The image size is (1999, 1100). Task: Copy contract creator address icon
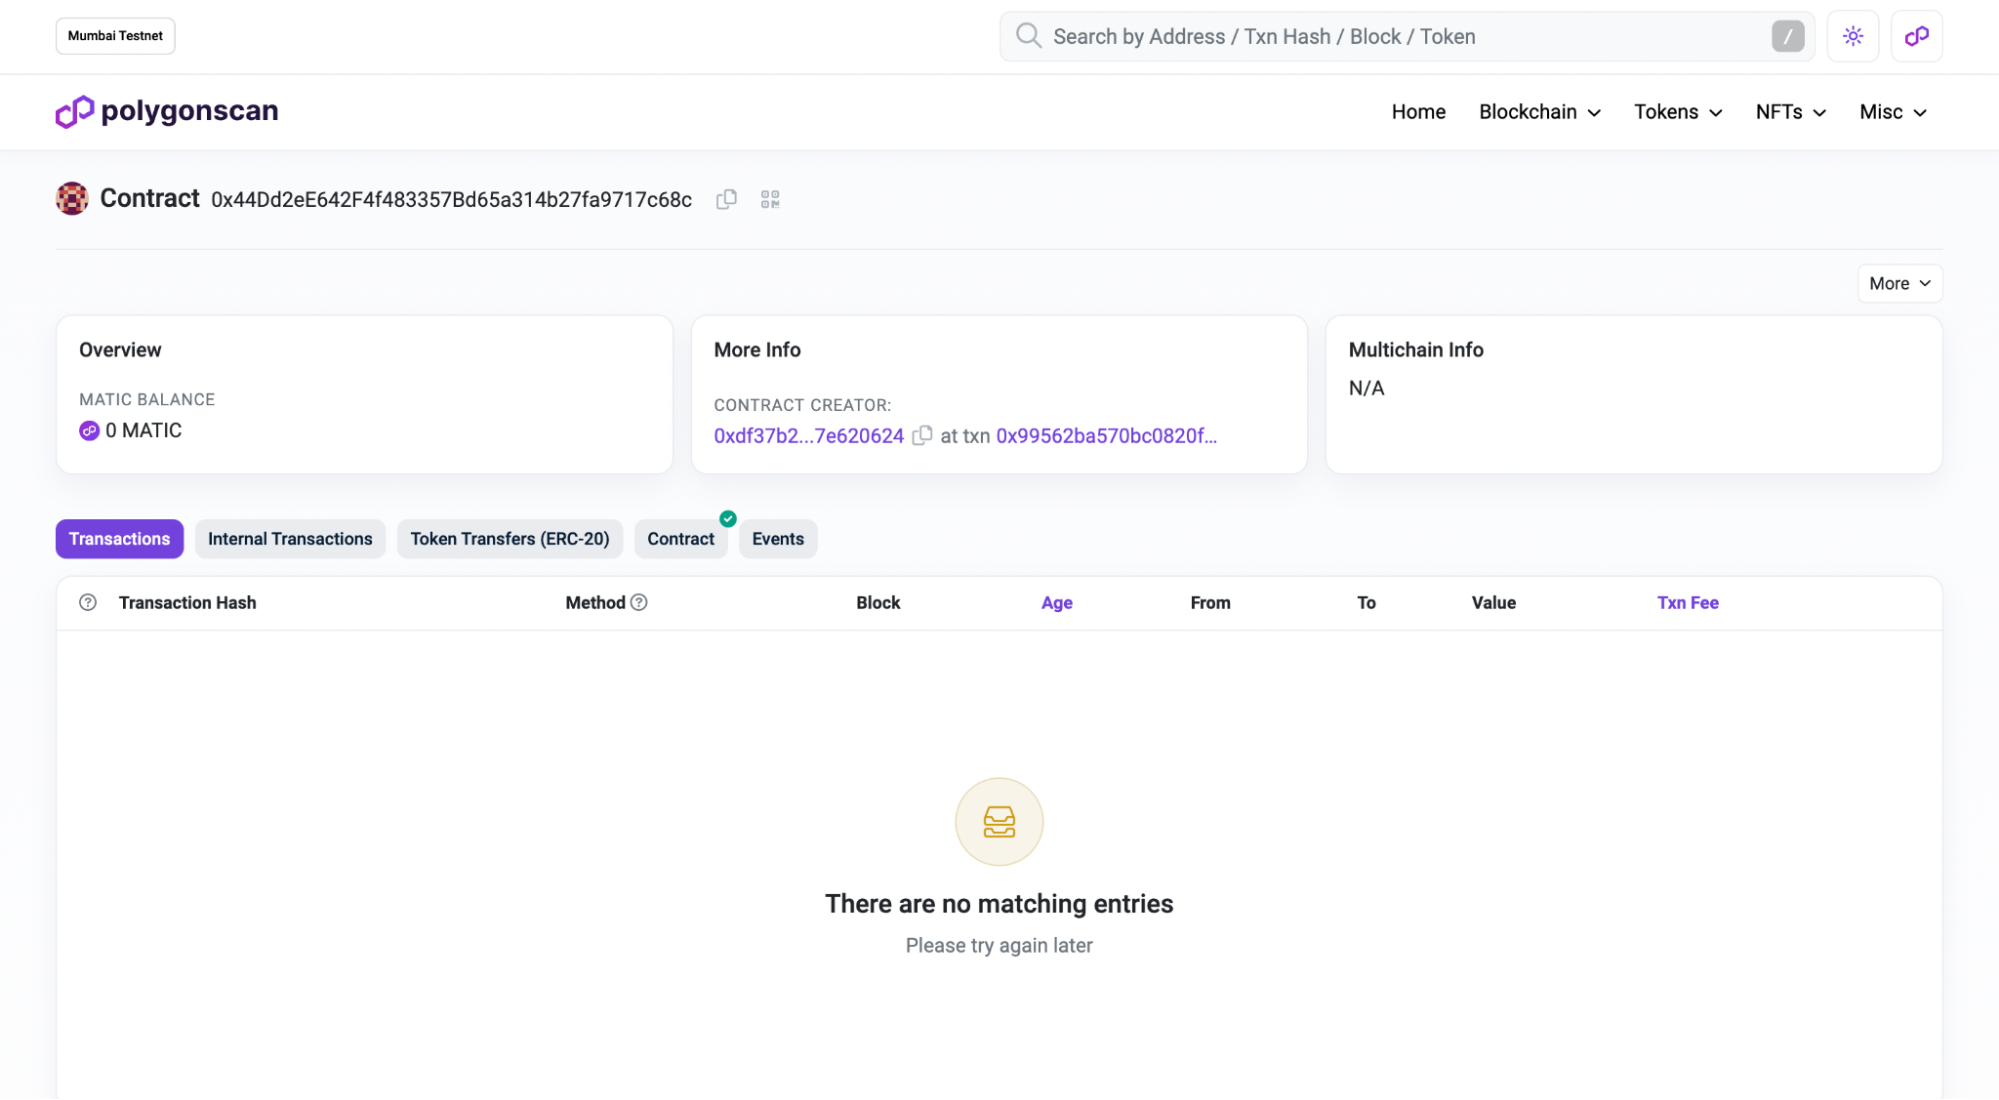point(922,435)
